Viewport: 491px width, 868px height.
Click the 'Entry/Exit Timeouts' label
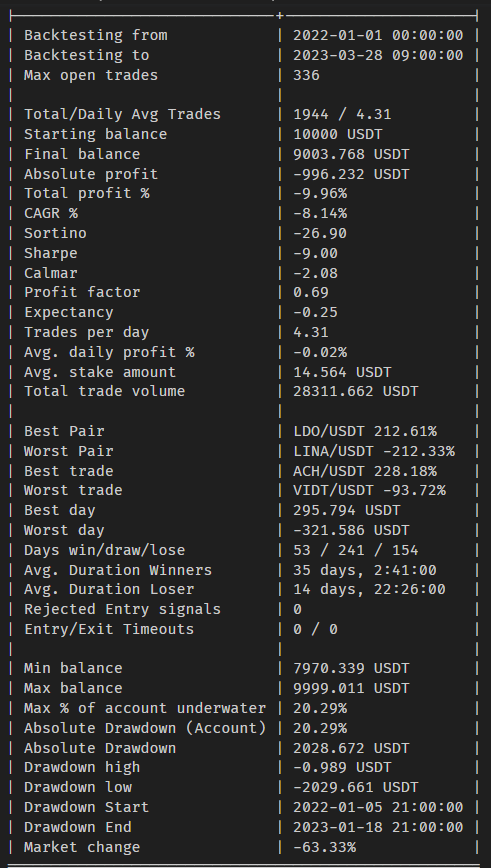(109, 629)
